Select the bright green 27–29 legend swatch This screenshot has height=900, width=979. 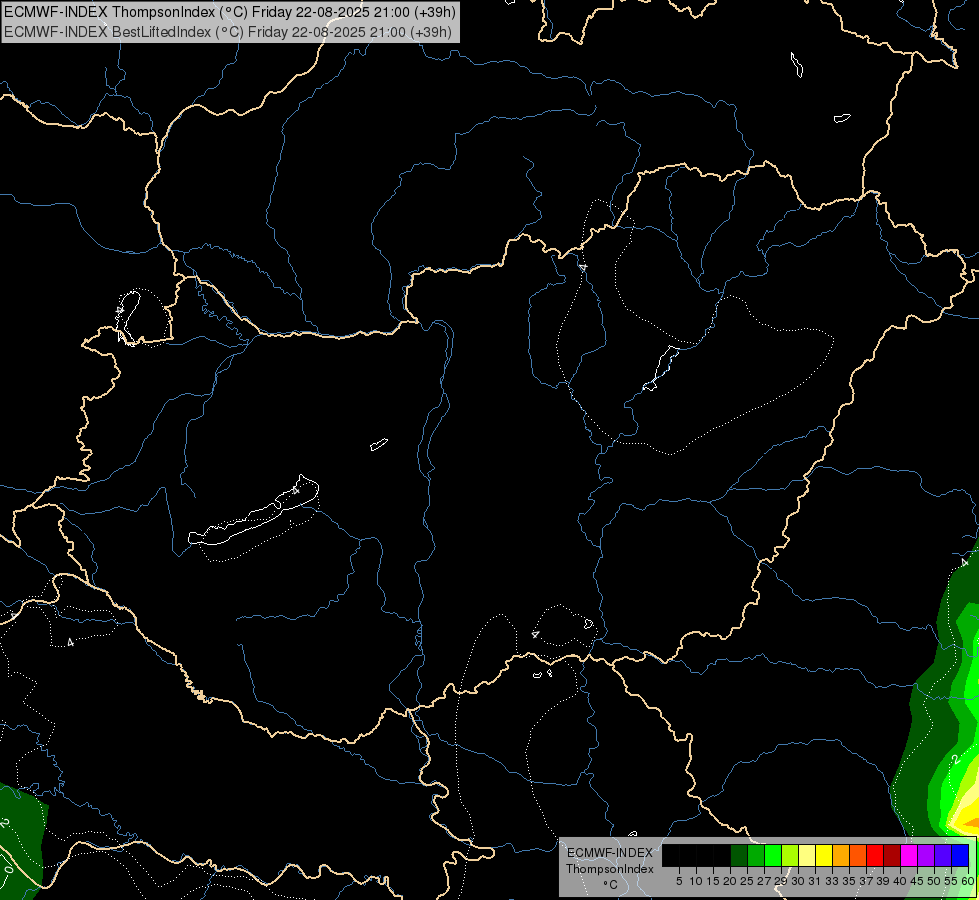pyautogui.click(x=773, y=855)
